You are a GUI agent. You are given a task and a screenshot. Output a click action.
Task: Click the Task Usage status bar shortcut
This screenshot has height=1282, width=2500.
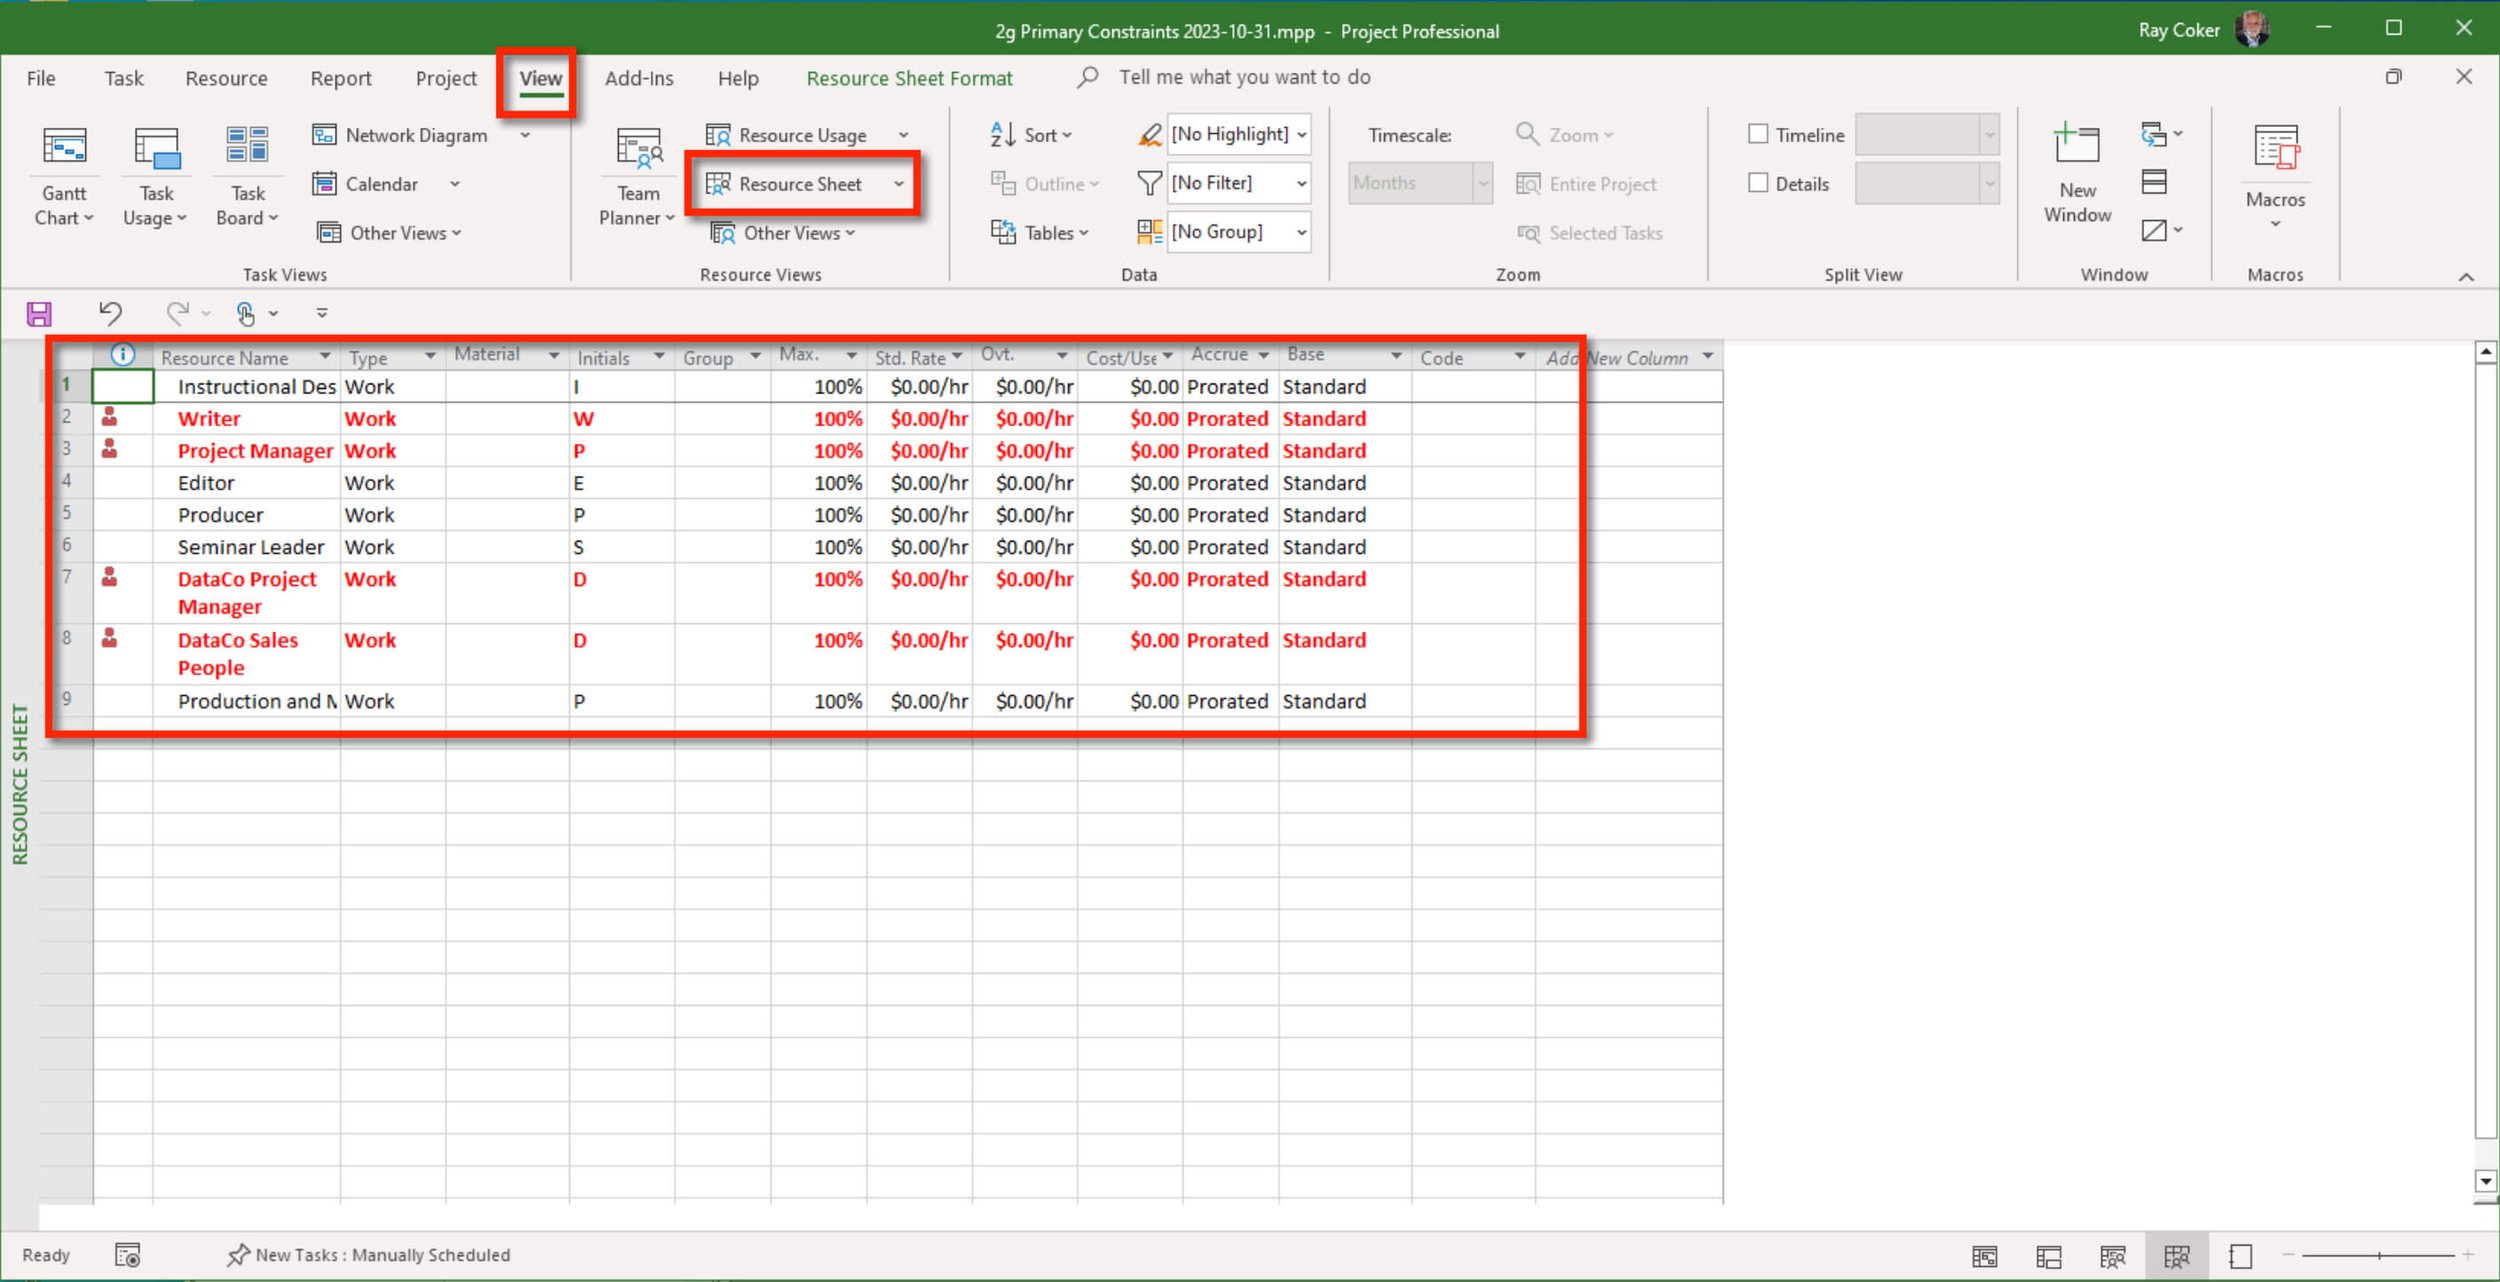point(2048,1256)
